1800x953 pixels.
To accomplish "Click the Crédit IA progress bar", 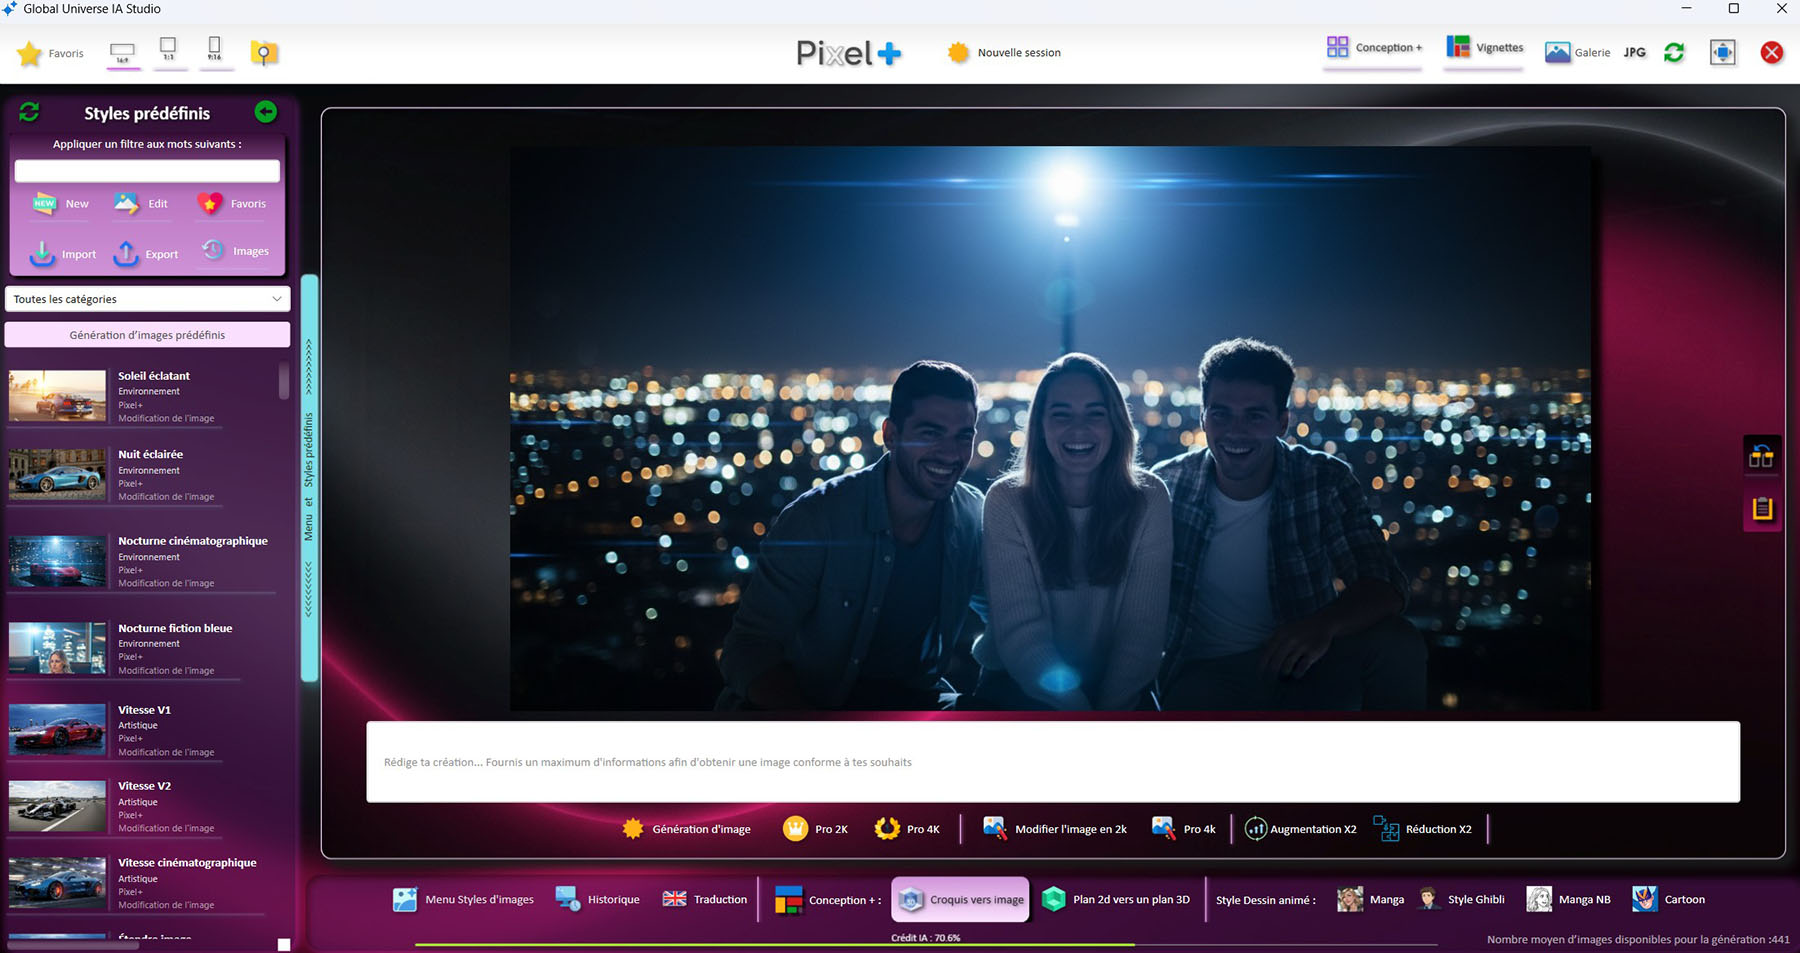I will (925, 943).
